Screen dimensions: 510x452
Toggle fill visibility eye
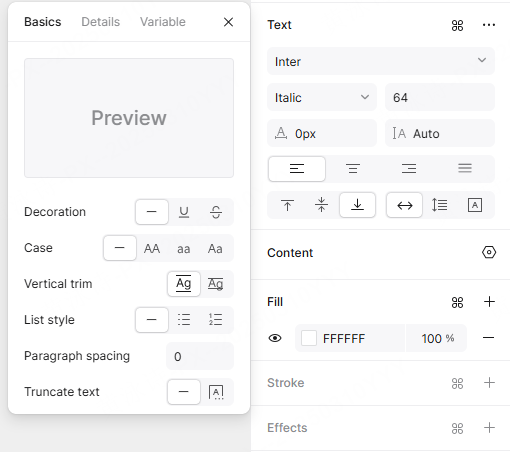click(x=275, y=338)
